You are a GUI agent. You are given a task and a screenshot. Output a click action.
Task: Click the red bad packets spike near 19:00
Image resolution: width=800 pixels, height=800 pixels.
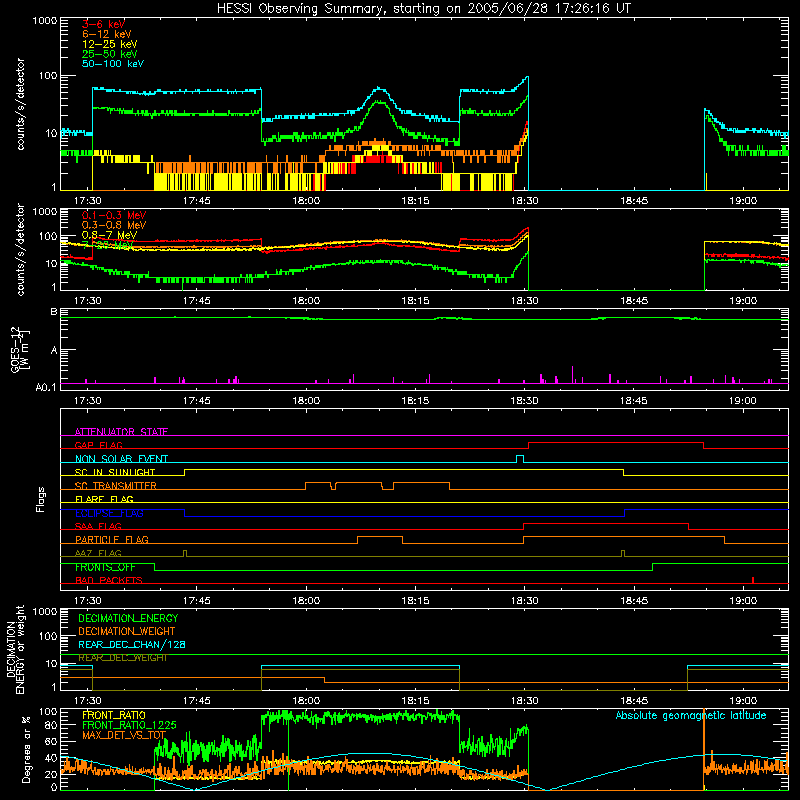(x=753, y=580)
